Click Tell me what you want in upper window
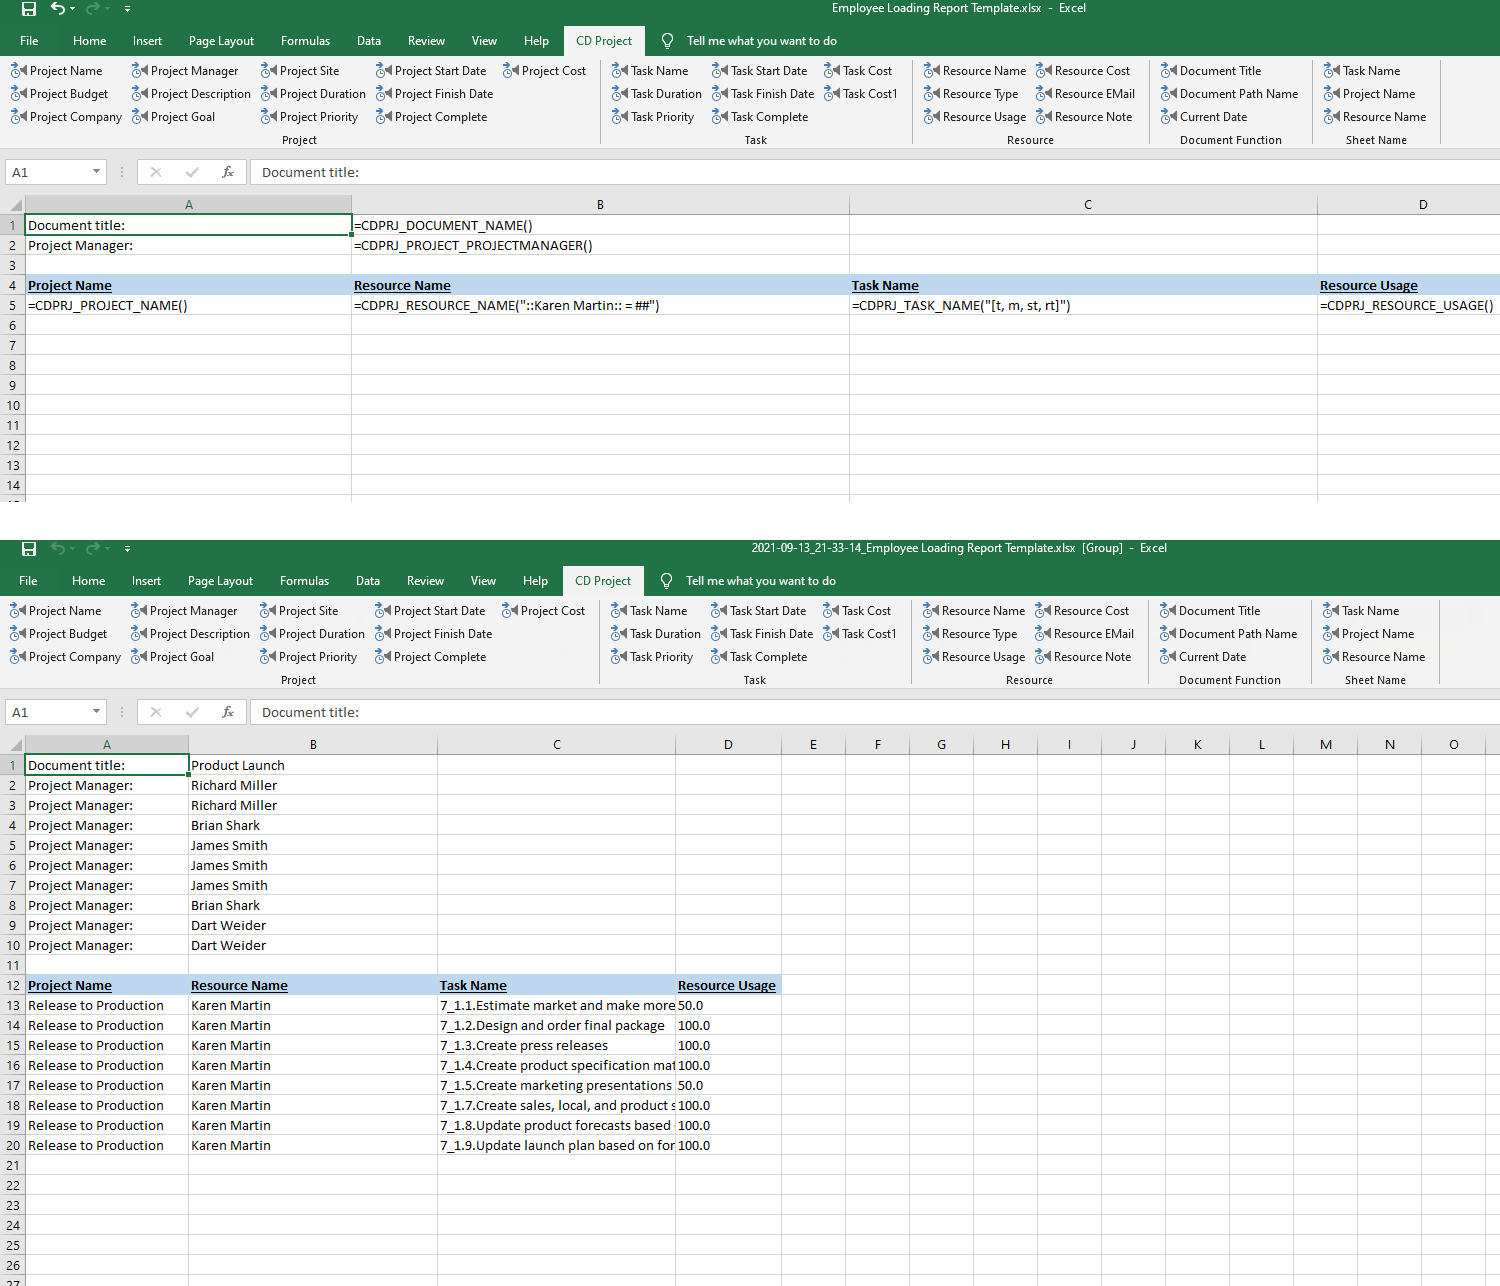 coord(761,41)
